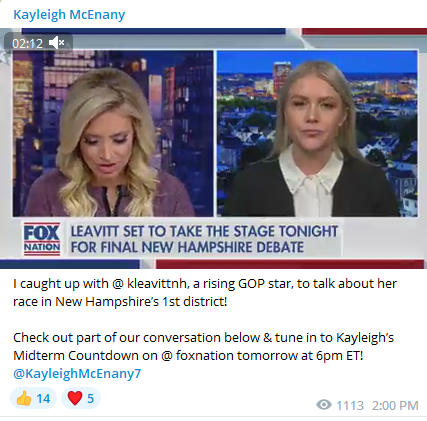Click the right video pane with city backdrop
The height and width of the screenshot is (421, 427).
pyautogui.click(x=317, y=133)
